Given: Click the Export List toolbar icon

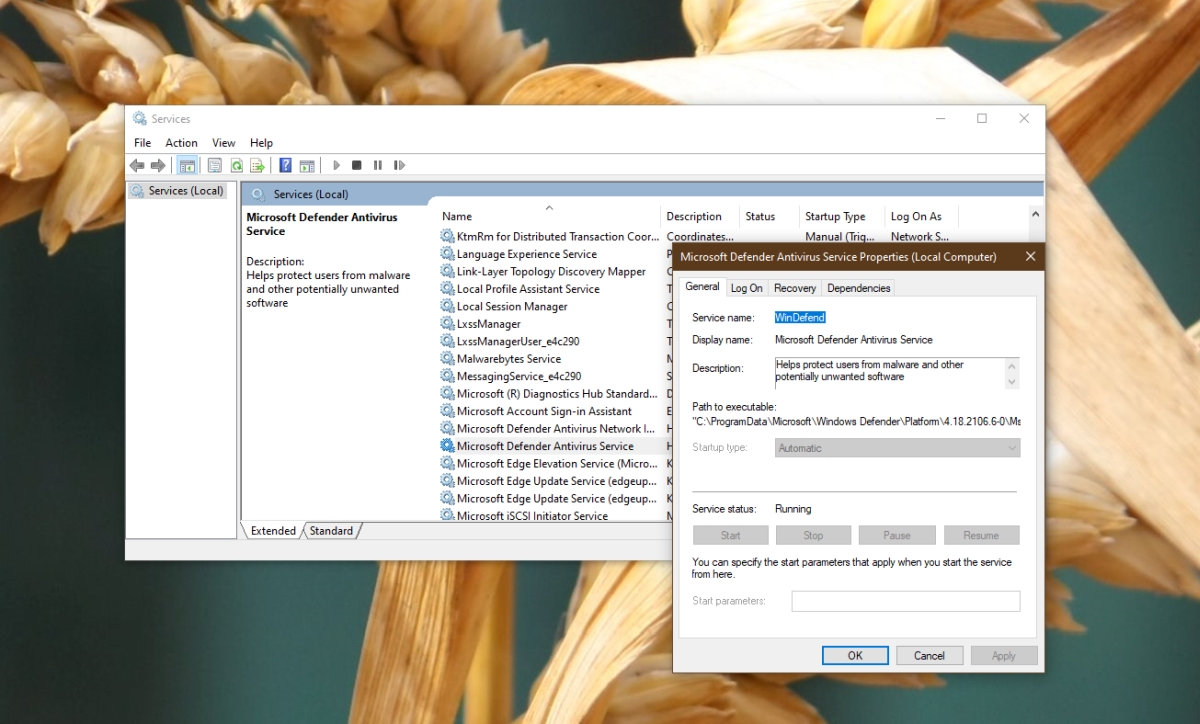Looking at the screenshot, I should (257, 165).
